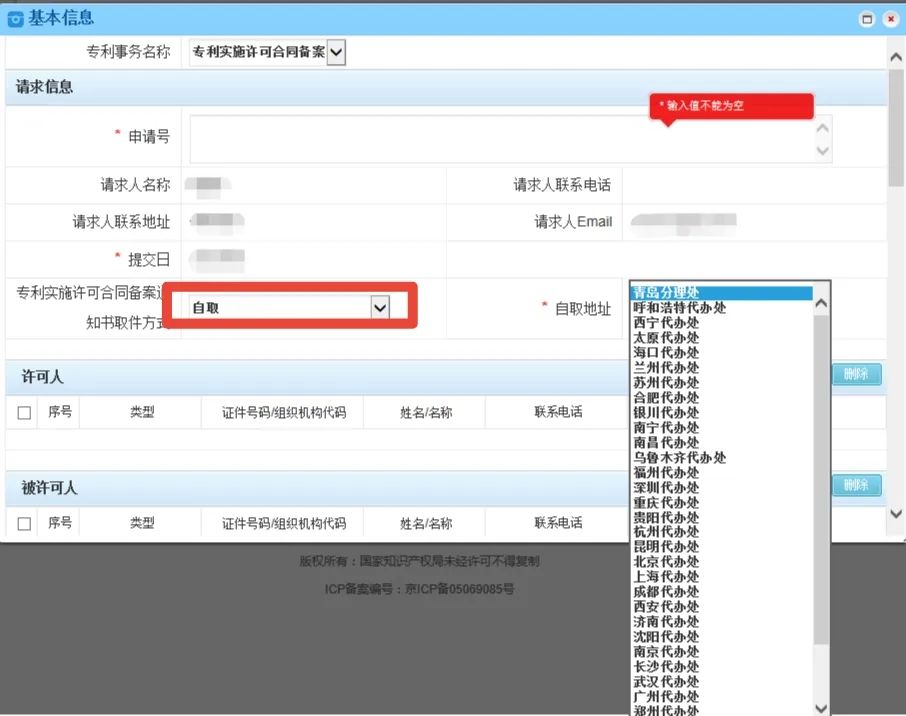Viewport: 906px width, 716px height.
Task: Choose 沈阳代办处 option
Action: 722,637
